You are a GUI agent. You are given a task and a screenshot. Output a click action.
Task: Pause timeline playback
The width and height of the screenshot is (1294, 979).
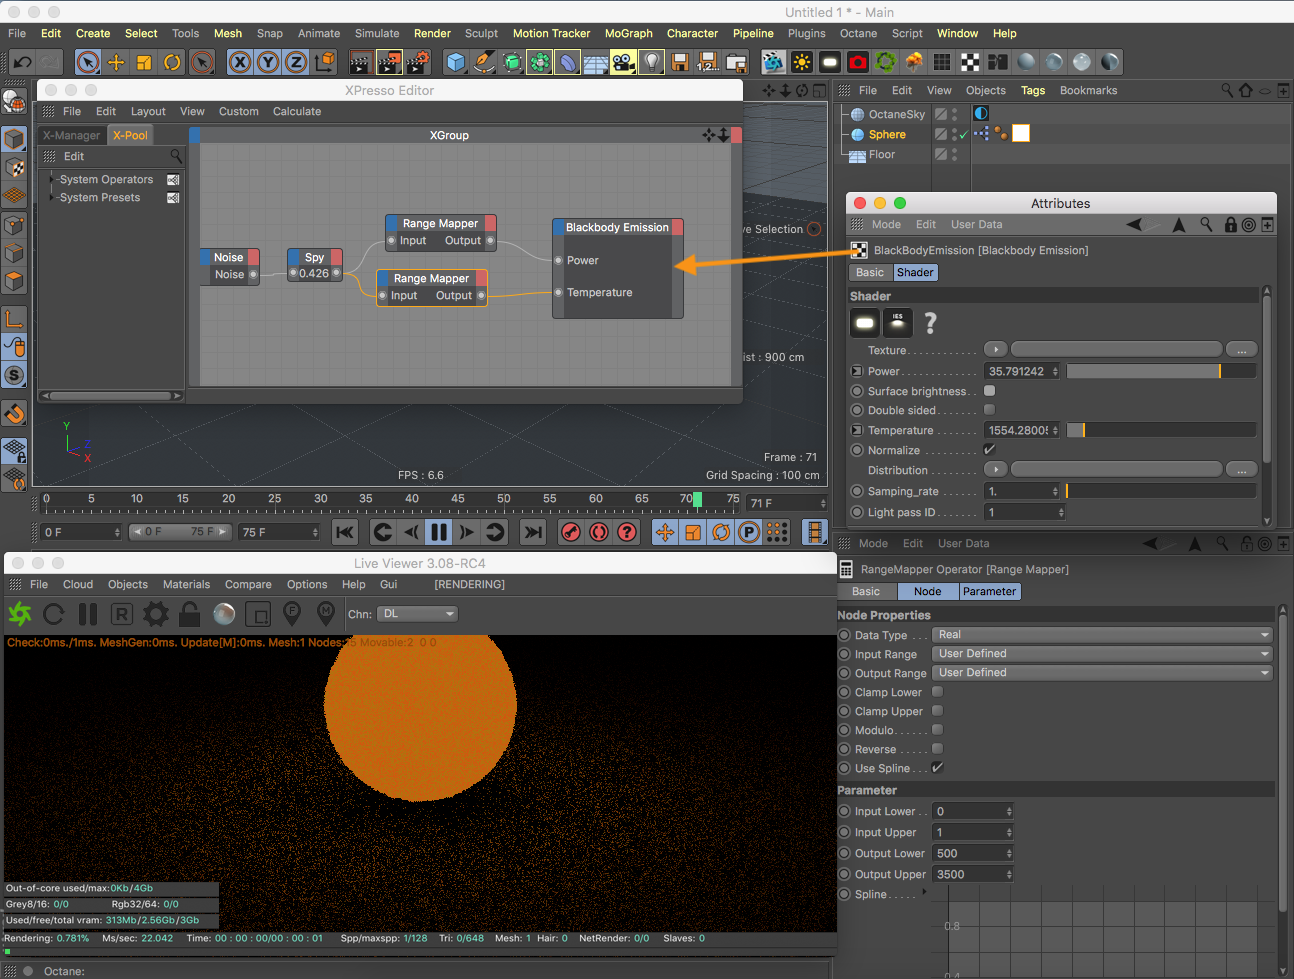tap(438, 532)
